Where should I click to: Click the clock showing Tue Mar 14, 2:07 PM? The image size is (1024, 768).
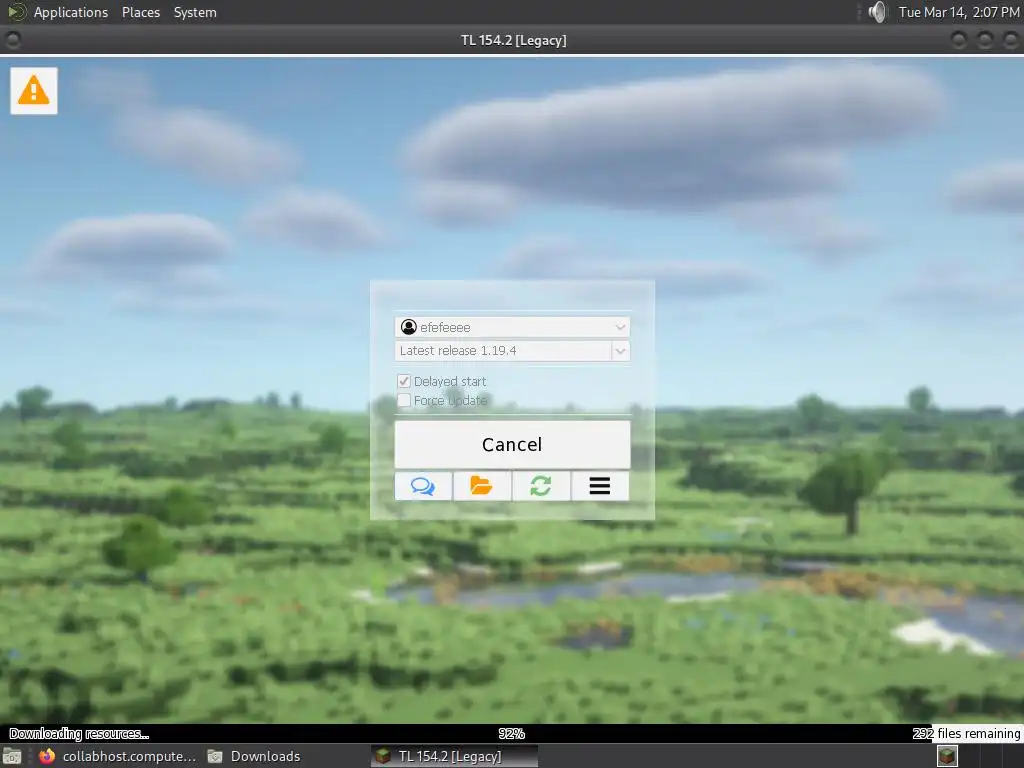[959, 12]
